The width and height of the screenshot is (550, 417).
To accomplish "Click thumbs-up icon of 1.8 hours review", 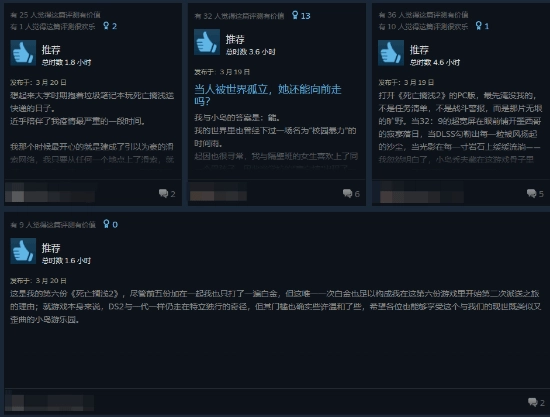I will 23,53.
